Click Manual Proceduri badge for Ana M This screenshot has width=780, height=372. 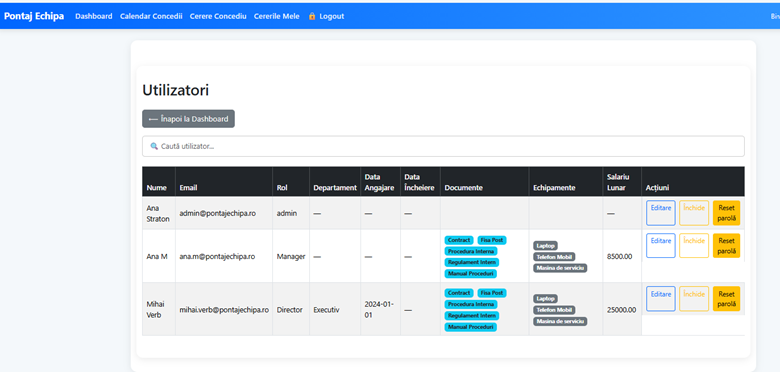(x=471, y=274)
